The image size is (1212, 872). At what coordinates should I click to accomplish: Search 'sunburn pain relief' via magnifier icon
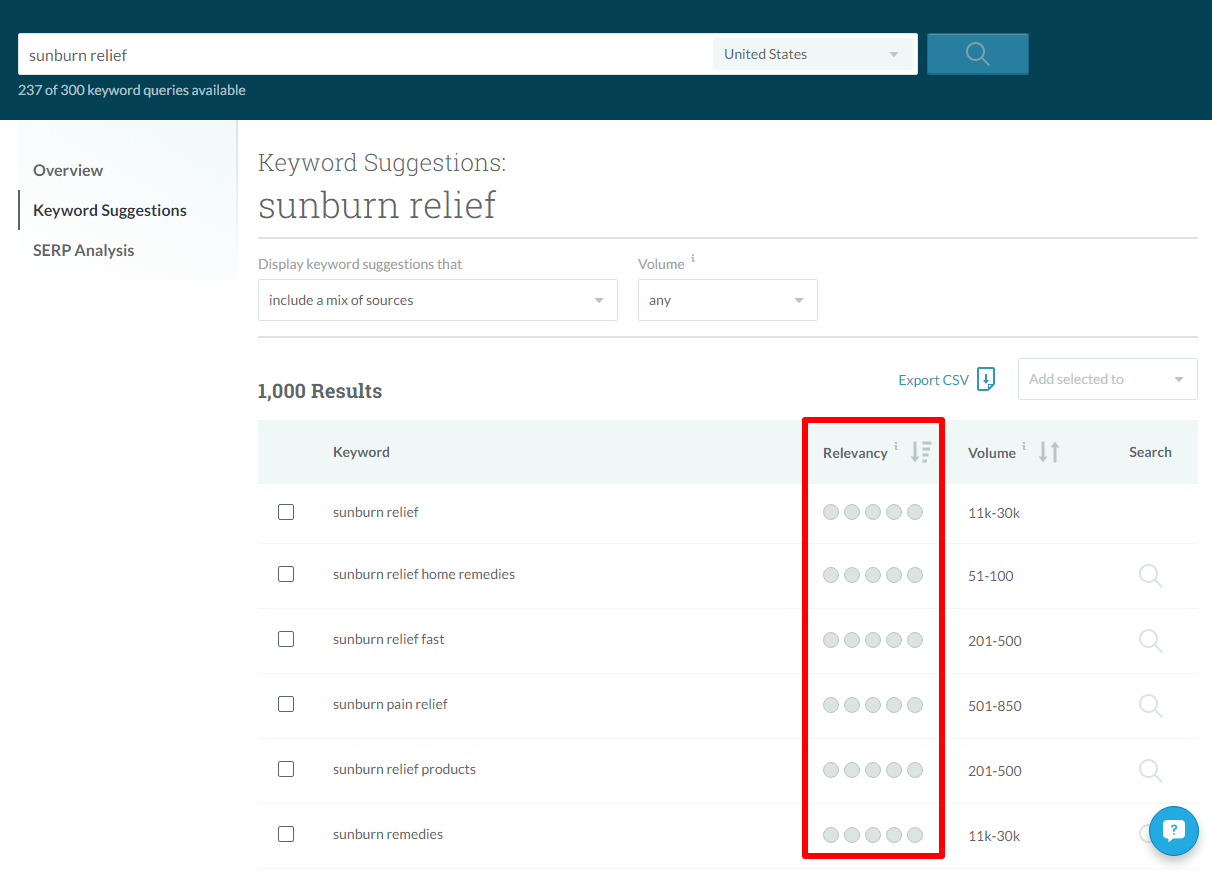(1150, 705)
